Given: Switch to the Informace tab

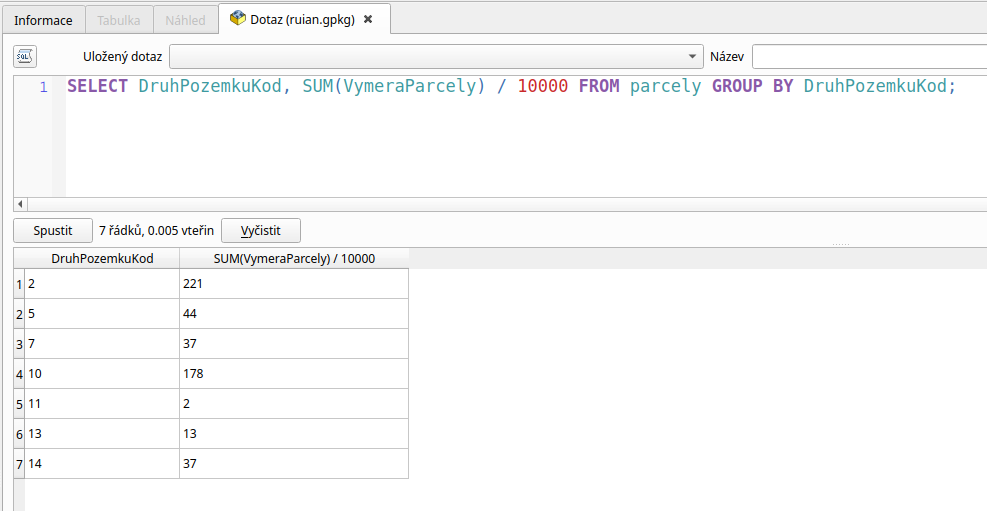Looking at the screenshot, I should 43,20.
